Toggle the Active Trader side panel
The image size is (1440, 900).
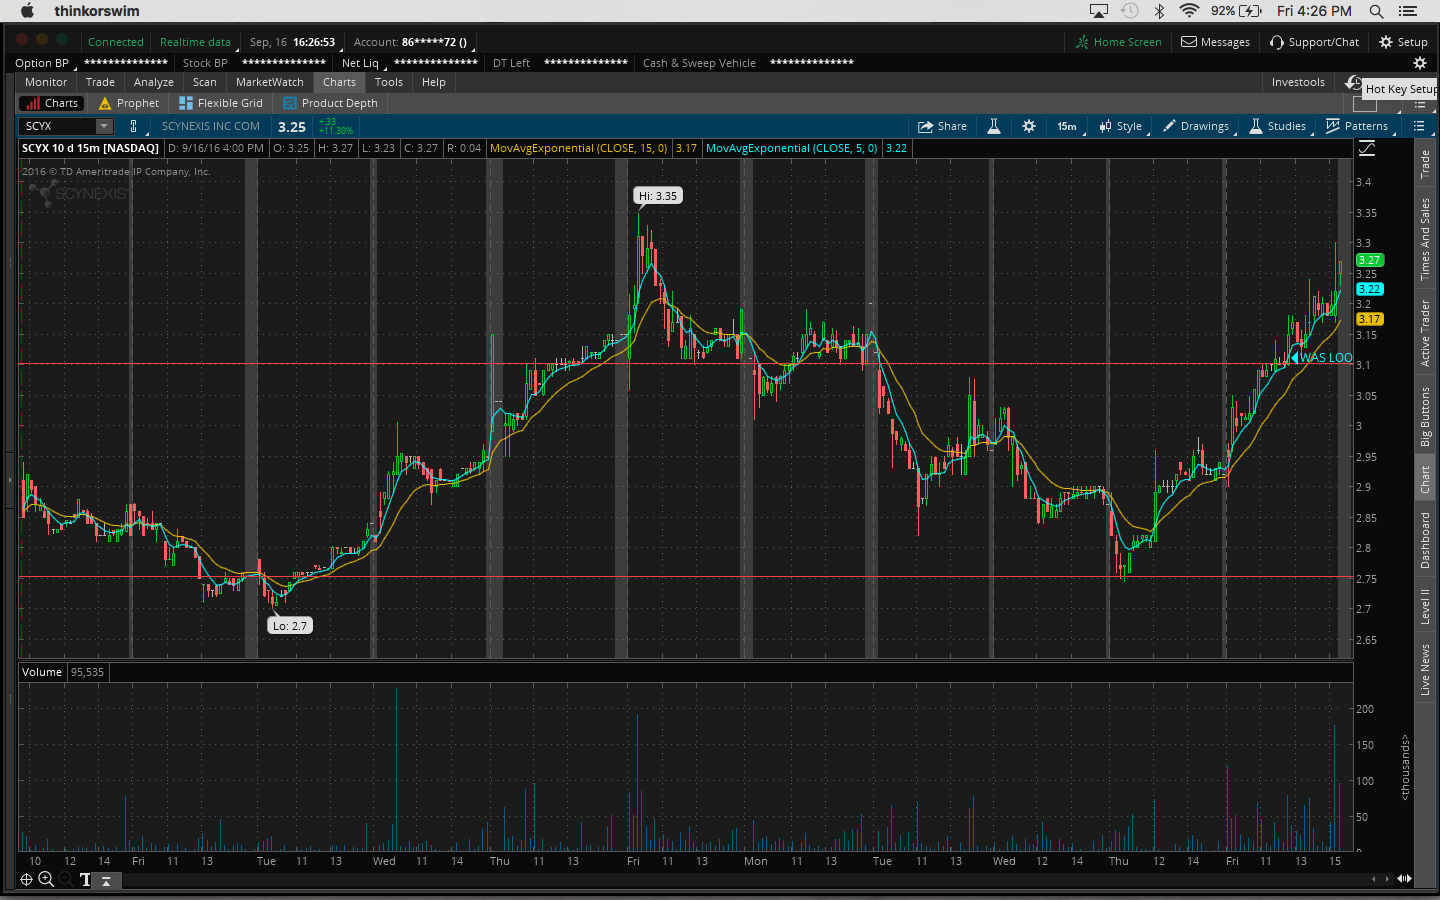coord(1425,332)
